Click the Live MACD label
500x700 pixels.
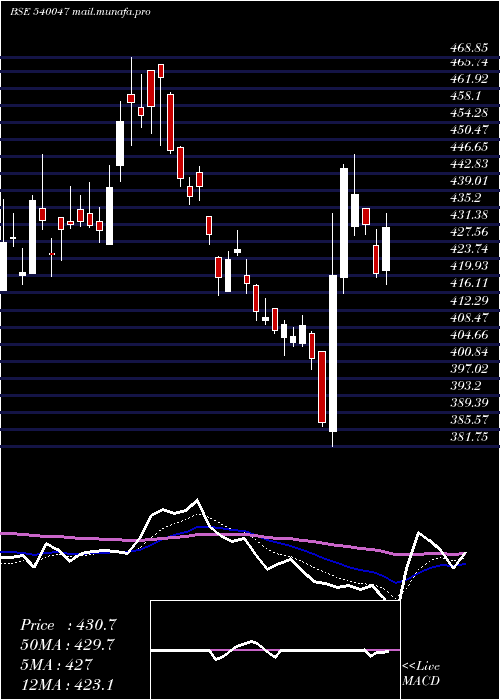click(421, 674)
